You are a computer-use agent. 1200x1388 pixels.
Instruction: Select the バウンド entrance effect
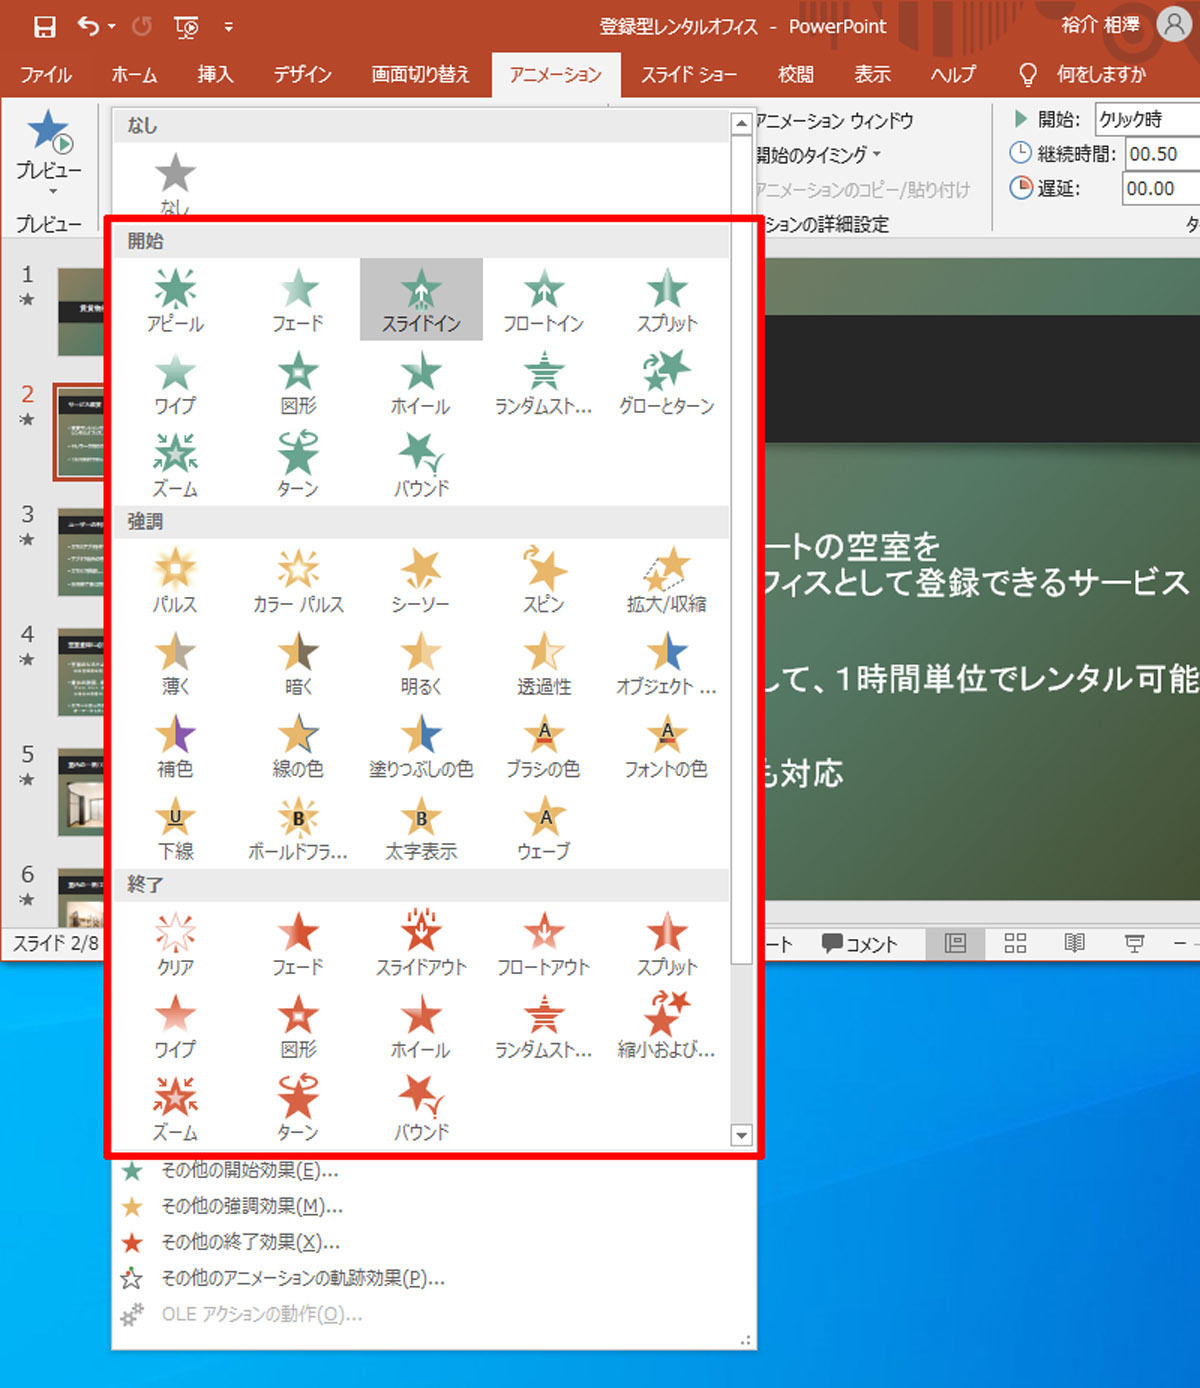coord(421,465)
